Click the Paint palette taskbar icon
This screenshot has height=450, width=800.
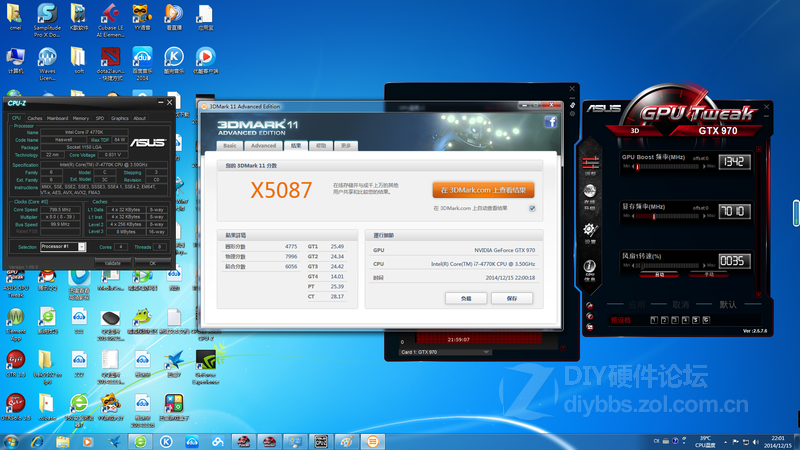(x=347, y=441)
